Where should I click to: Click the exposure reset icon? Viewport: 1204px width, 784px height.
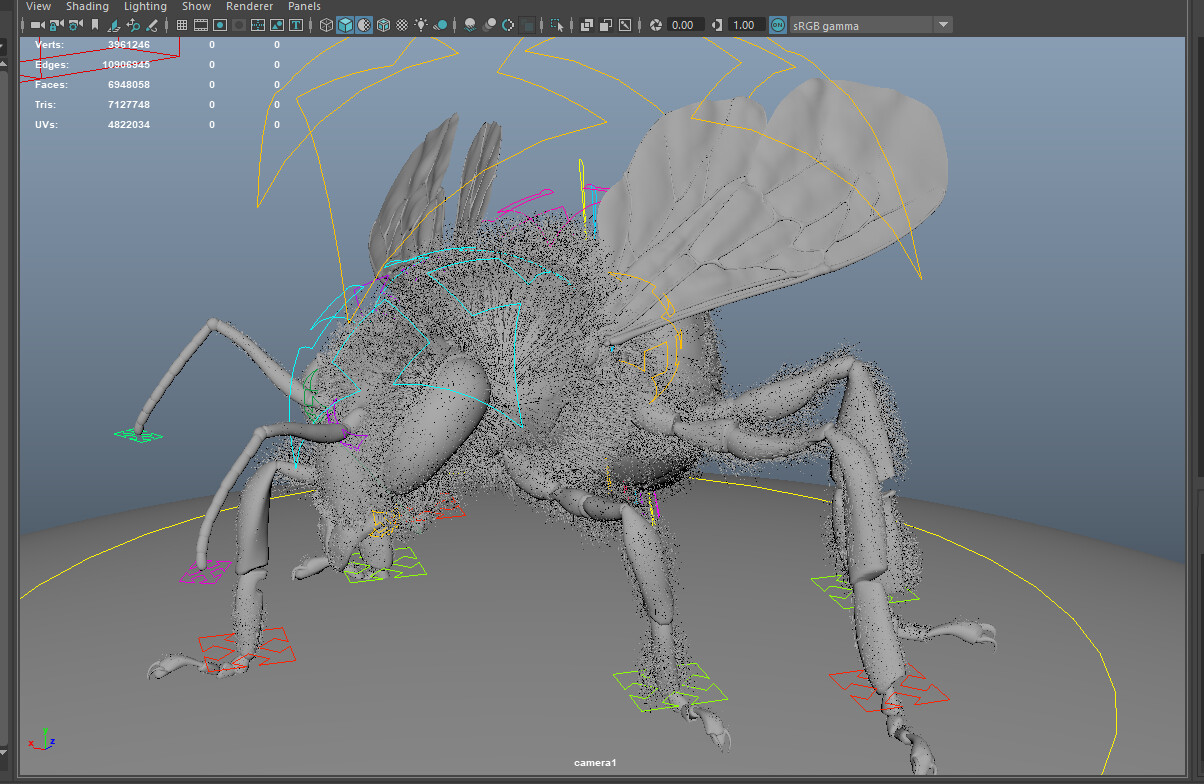pos(656,25)
